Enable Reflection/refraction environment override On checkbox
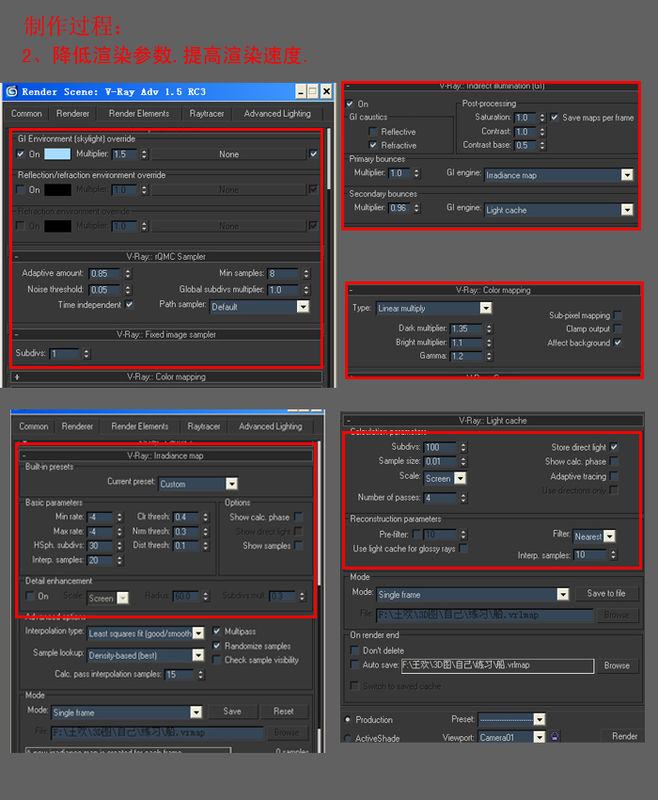The width and height of the screenshot is (658, 800). 20,190
